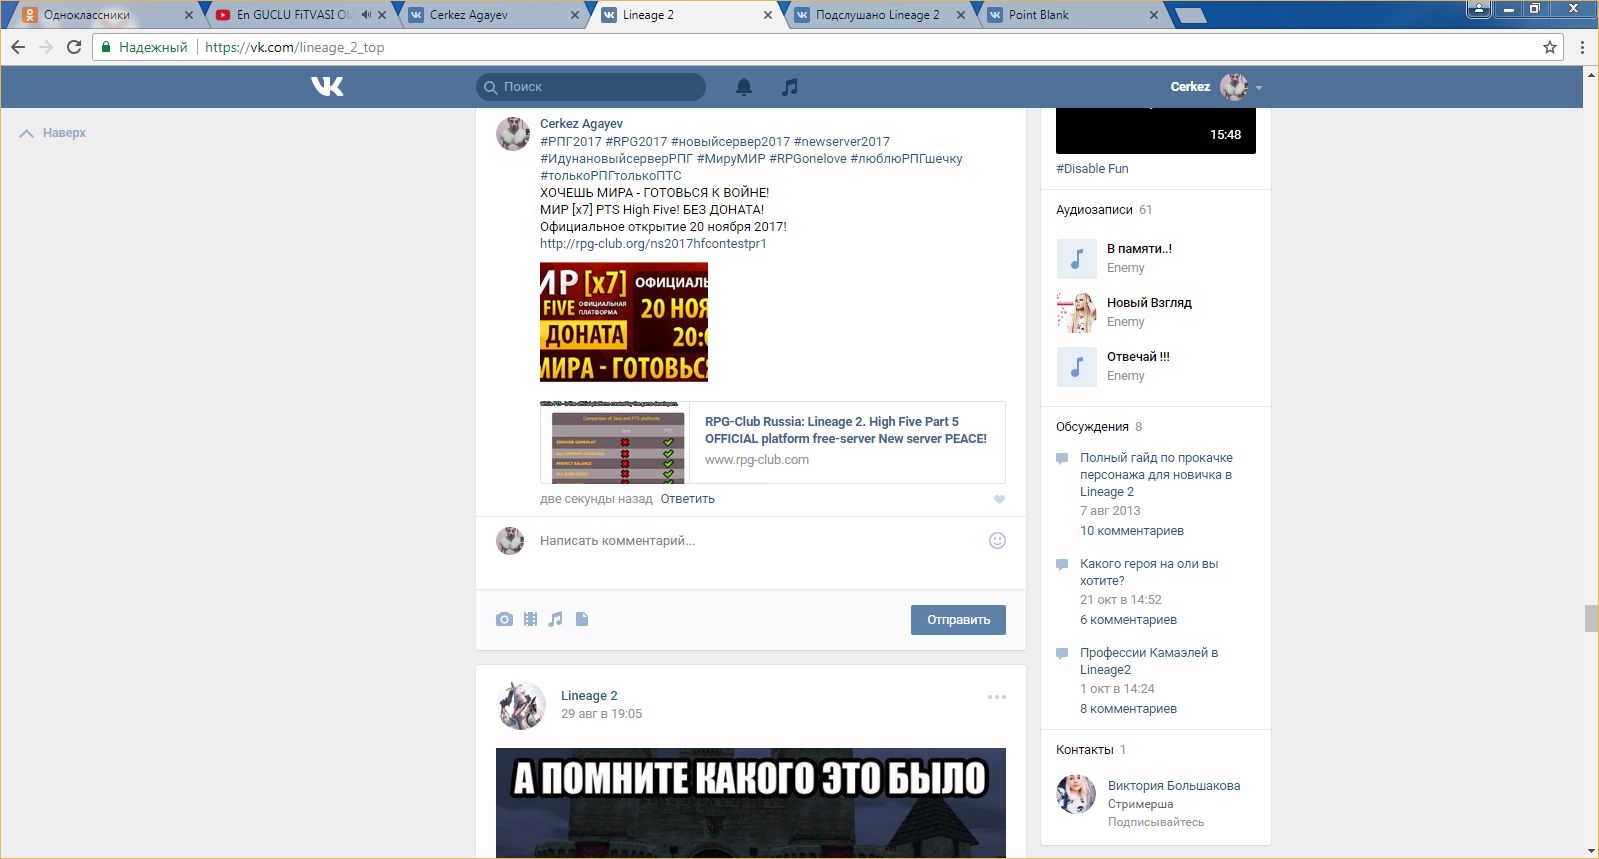Click the browser address bar URL
The image size is (1599, 859).
294,47
